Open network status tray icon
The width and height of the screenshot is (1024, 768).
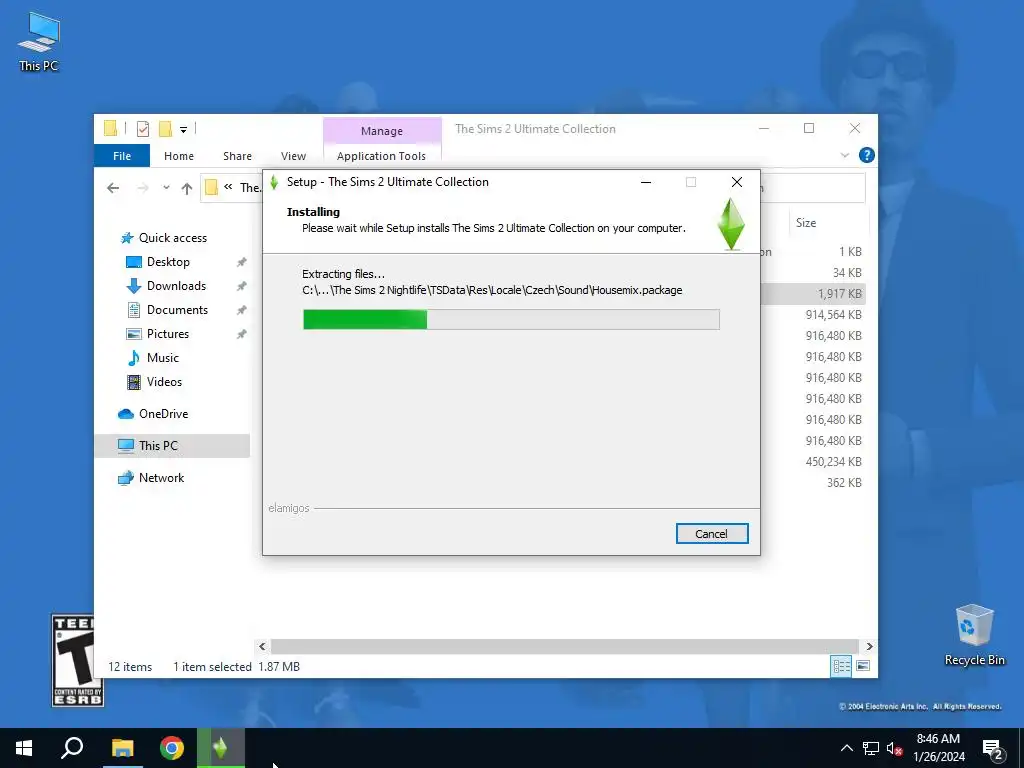tap(871, 748)
